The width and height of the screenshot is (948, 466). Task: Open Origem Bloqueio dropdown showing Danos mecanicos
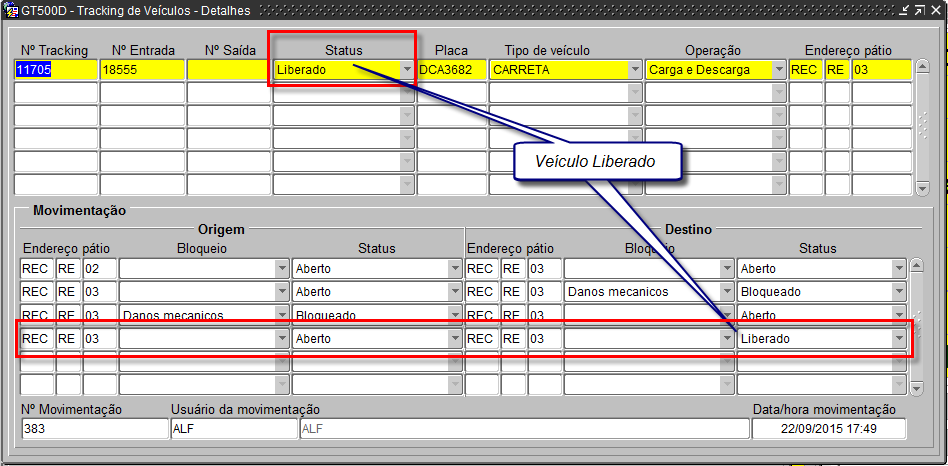(282, 315)
